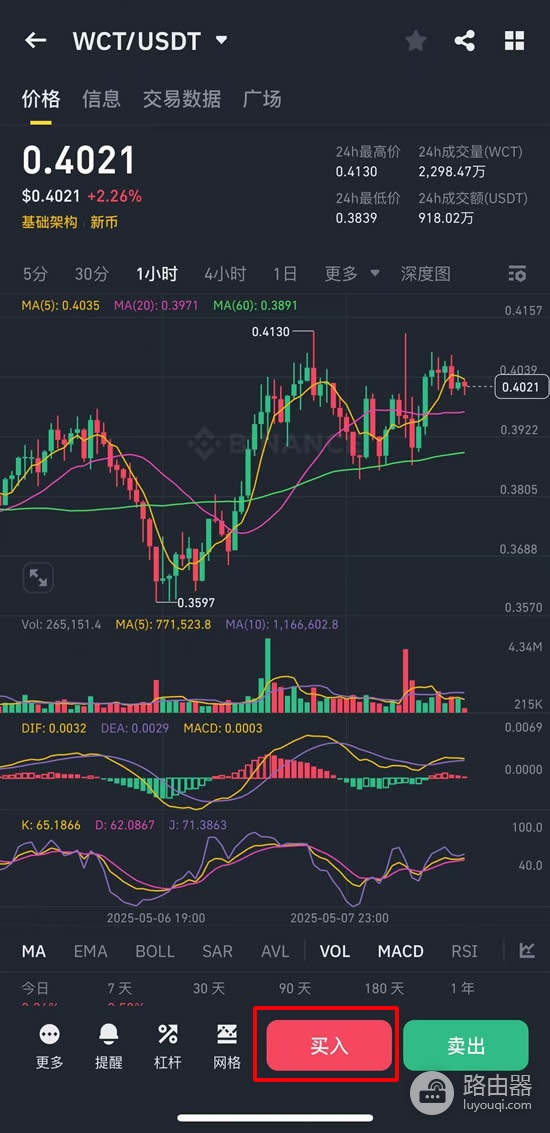This screenshot has height=1133, width=550.
Task: Expand the WCT/USDT pair dropdown arrow
Action: tap(221, 40)
